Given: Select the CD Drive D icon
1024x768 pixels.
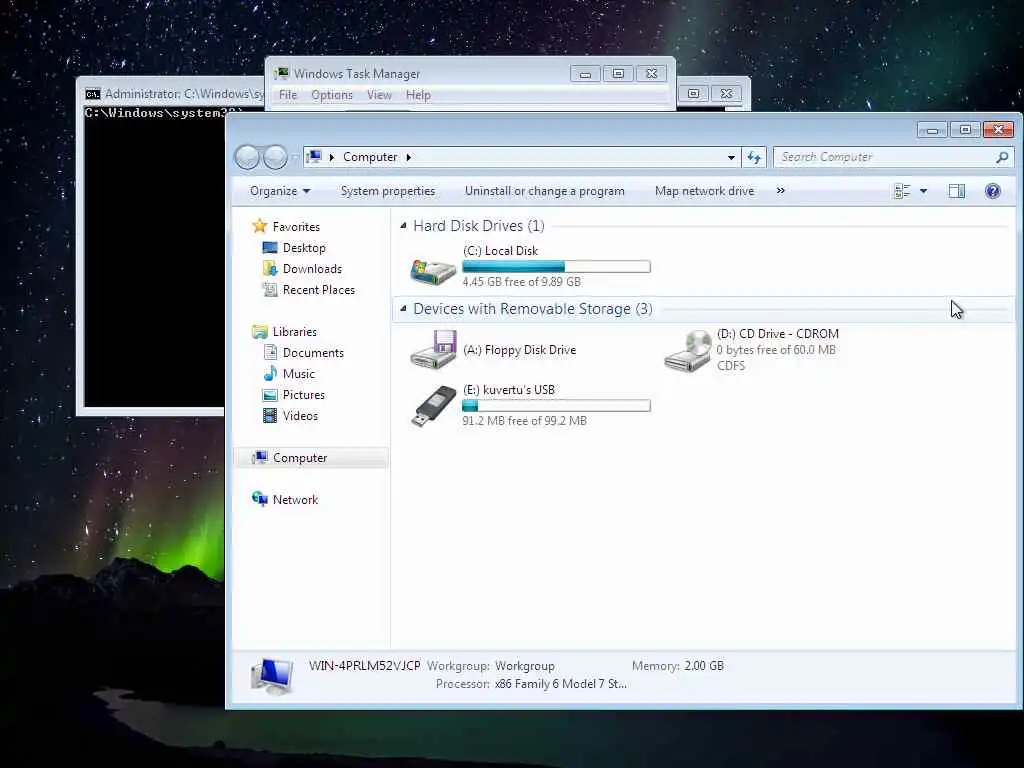Looking at the screenshot, I should 688,351.
